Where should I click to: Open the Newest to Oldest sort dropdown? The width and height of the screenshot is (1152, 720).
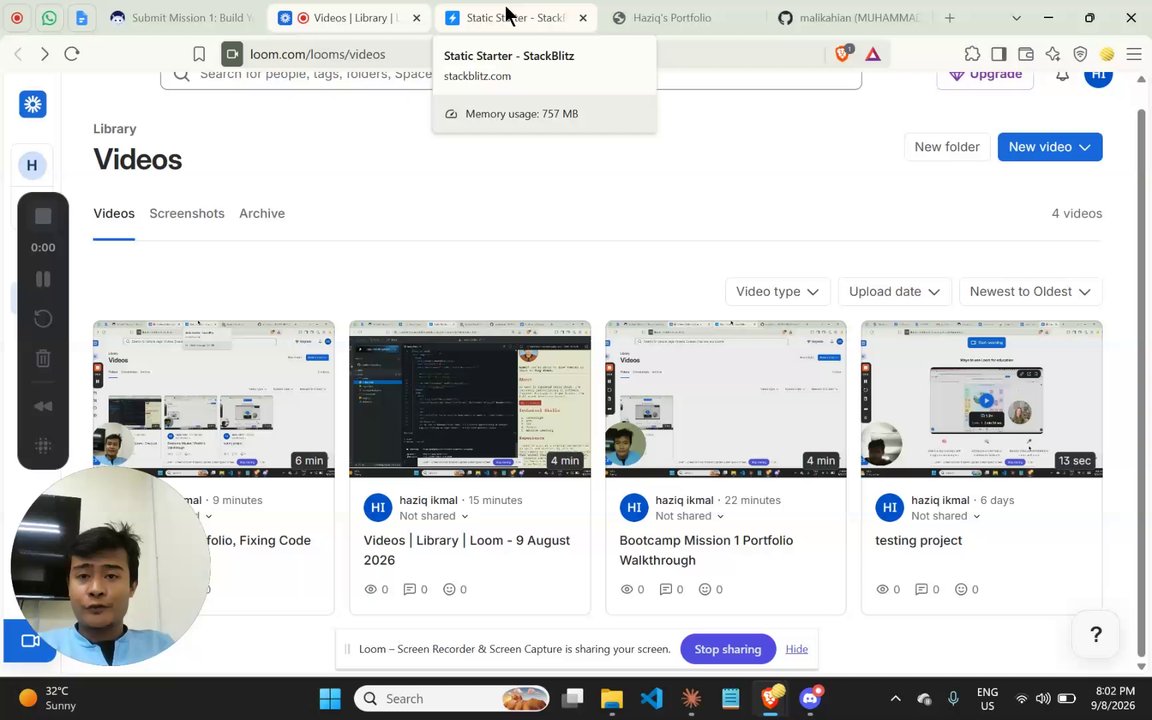1030,292
